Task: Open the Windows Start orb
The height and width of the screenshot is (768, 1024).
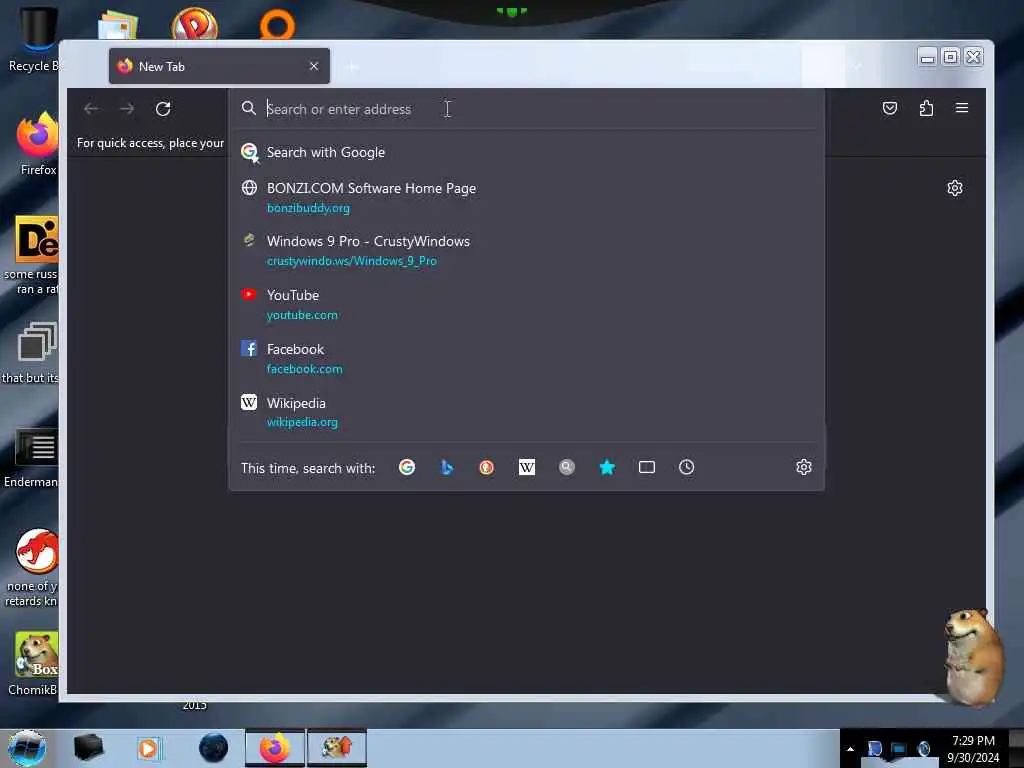Action: click(27, 748)
